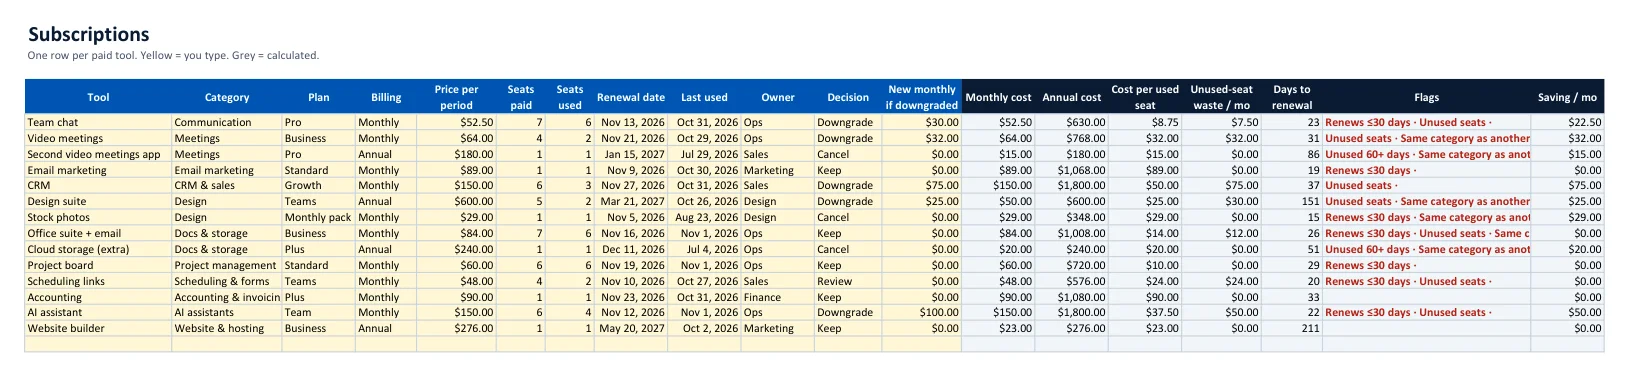Image resolution: width=1629 pixels, height=377 pixels.
Task: Click the Finance owner cell
Action: (x=778, y=297)
